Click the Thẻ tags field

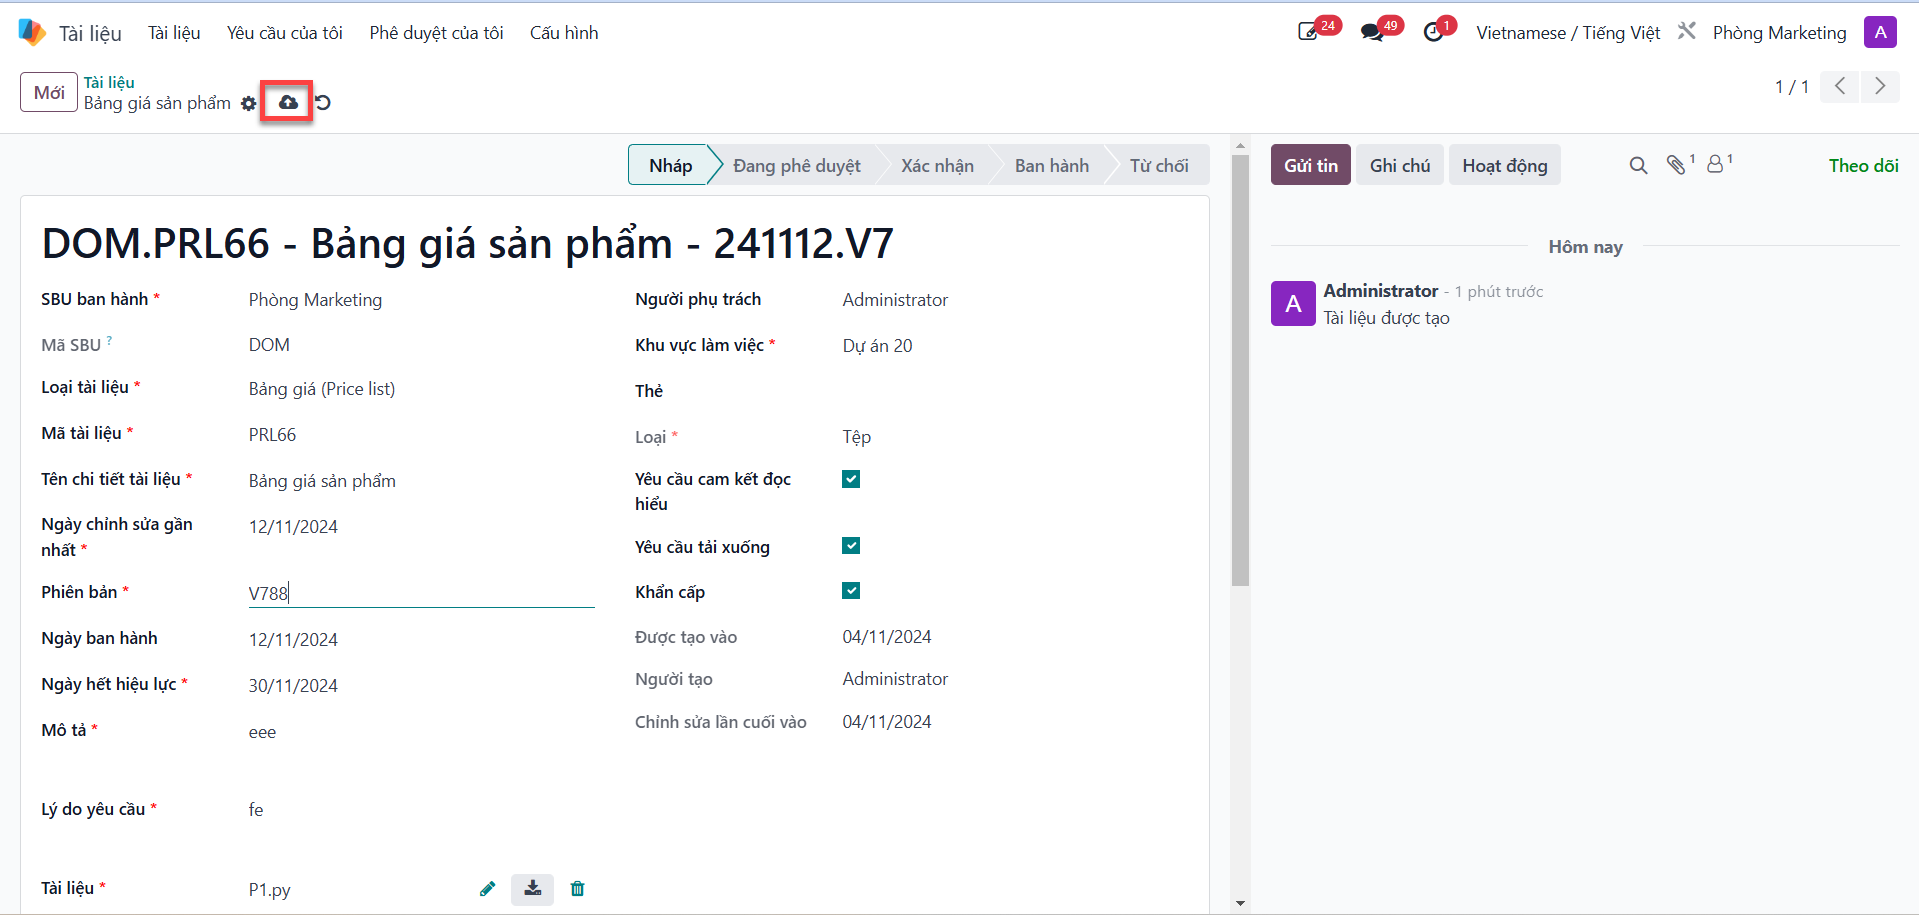1015,391
